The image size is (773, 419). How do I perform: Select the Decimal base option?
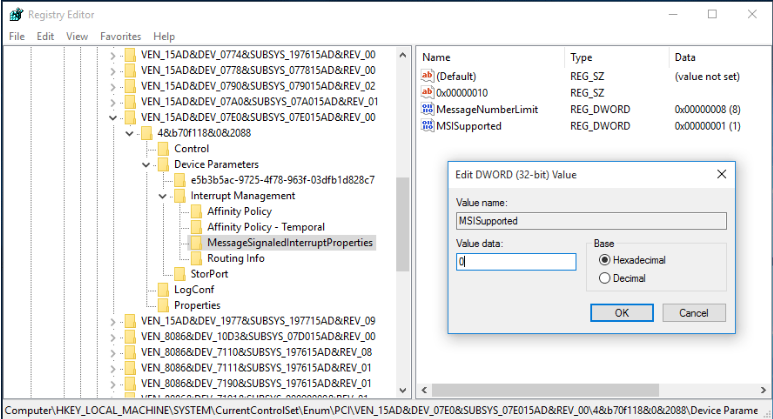click(603, 278)
